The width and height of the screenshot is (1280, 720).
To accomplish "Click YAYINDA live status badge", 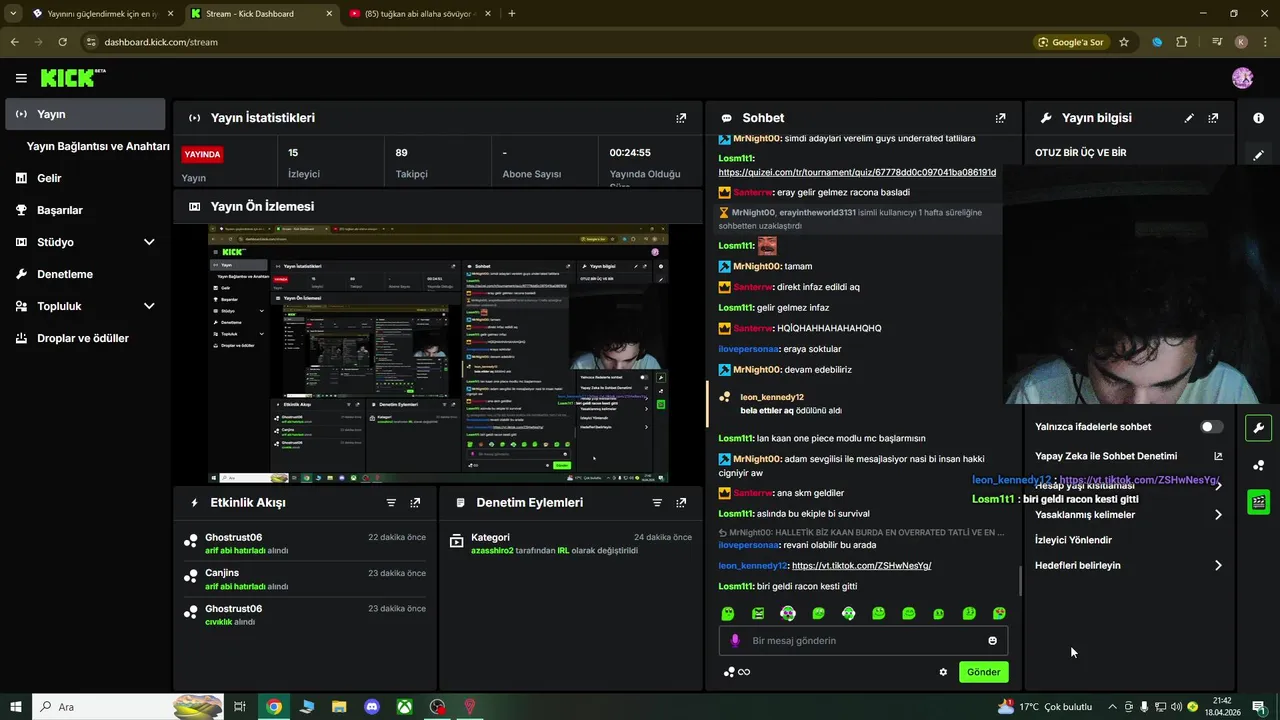I will tap(202, 155).
